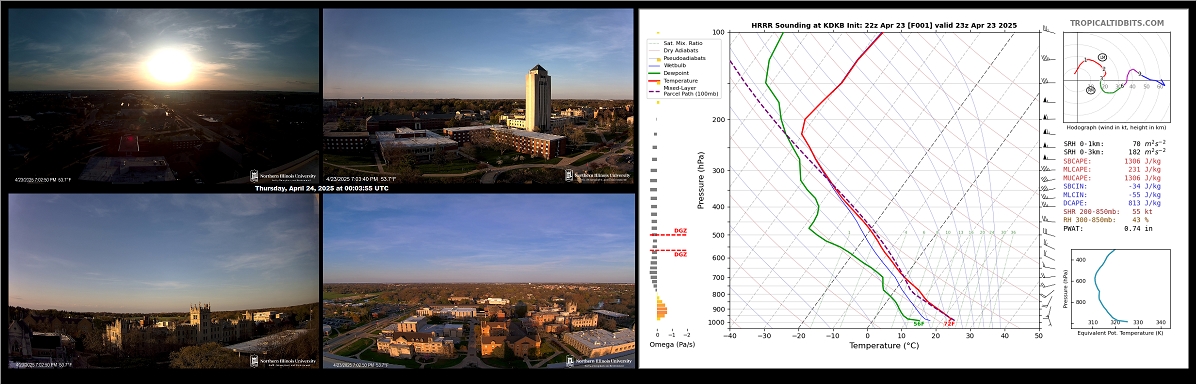Viewport: 1197px width, 385px height.
Task: Select the MLCIN -55 J/kg row
Action: point(1112,194)
